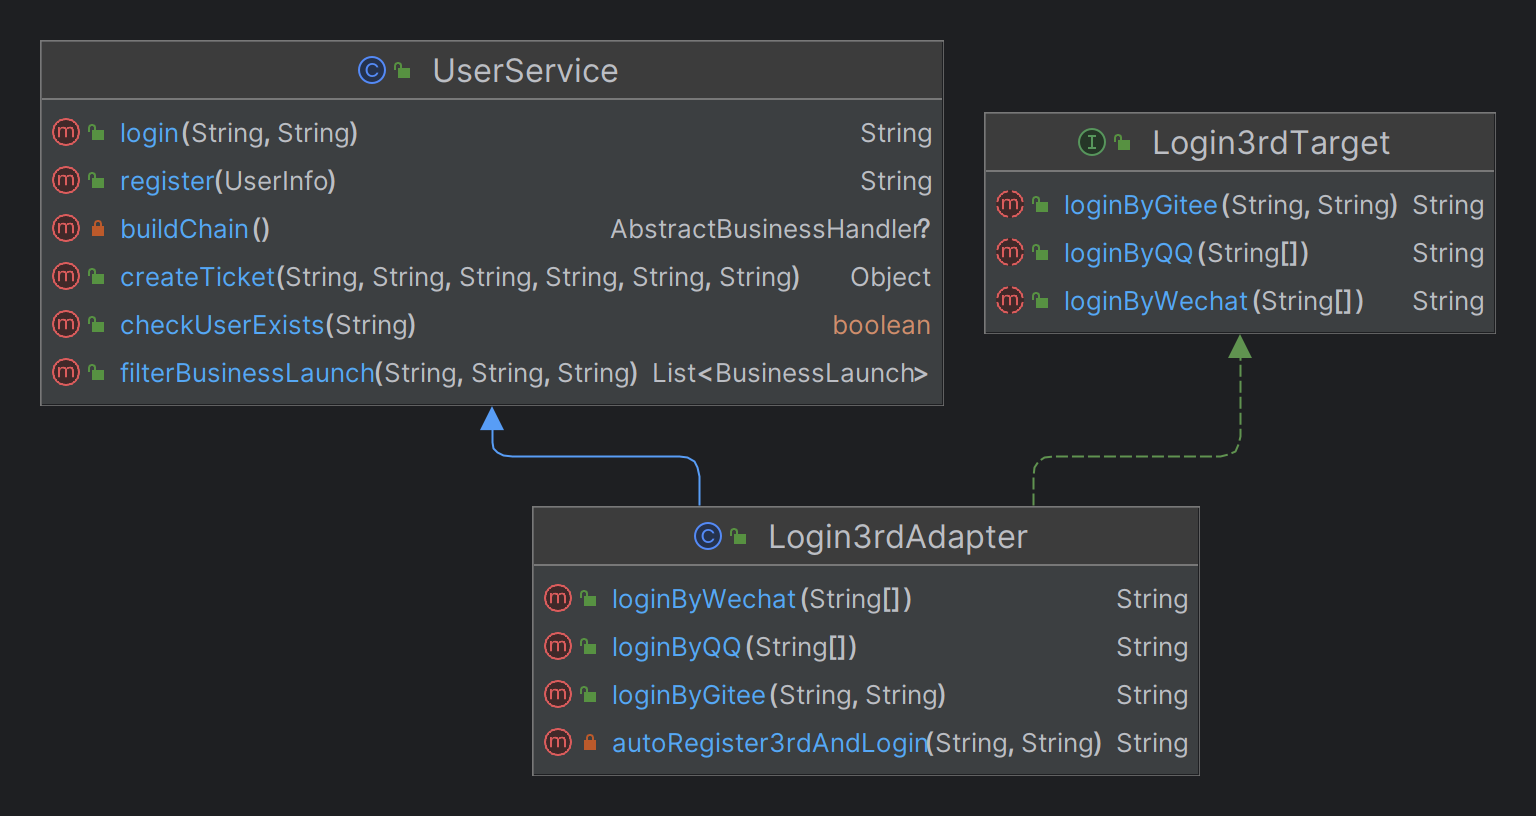Click the public visibility icon next to createTicket
Image resolution: width=1536 pixels, height=816 pixels.
(x=96, y=277)
